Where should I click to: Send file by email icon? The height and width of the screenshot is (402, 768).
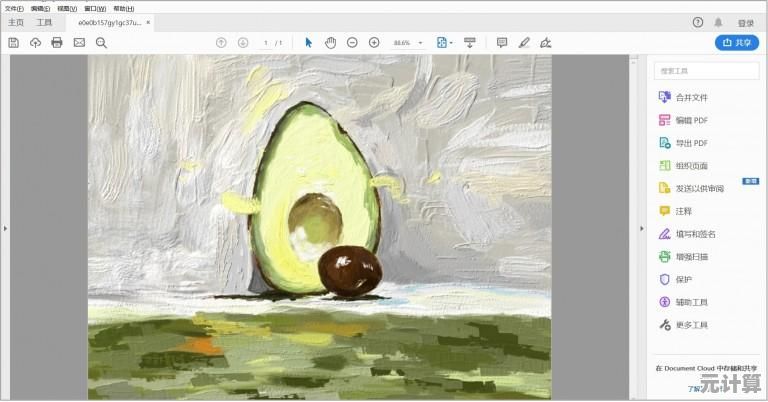79,42
